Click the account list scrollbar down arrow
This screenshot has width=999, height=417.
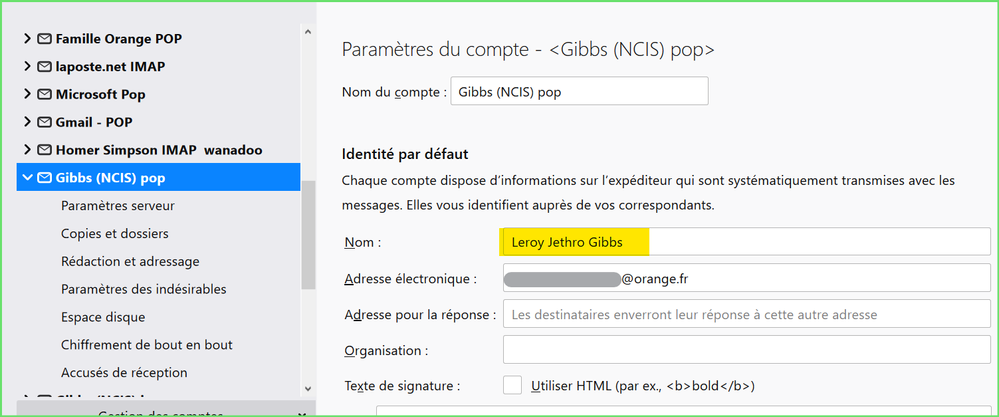[308, 386]
